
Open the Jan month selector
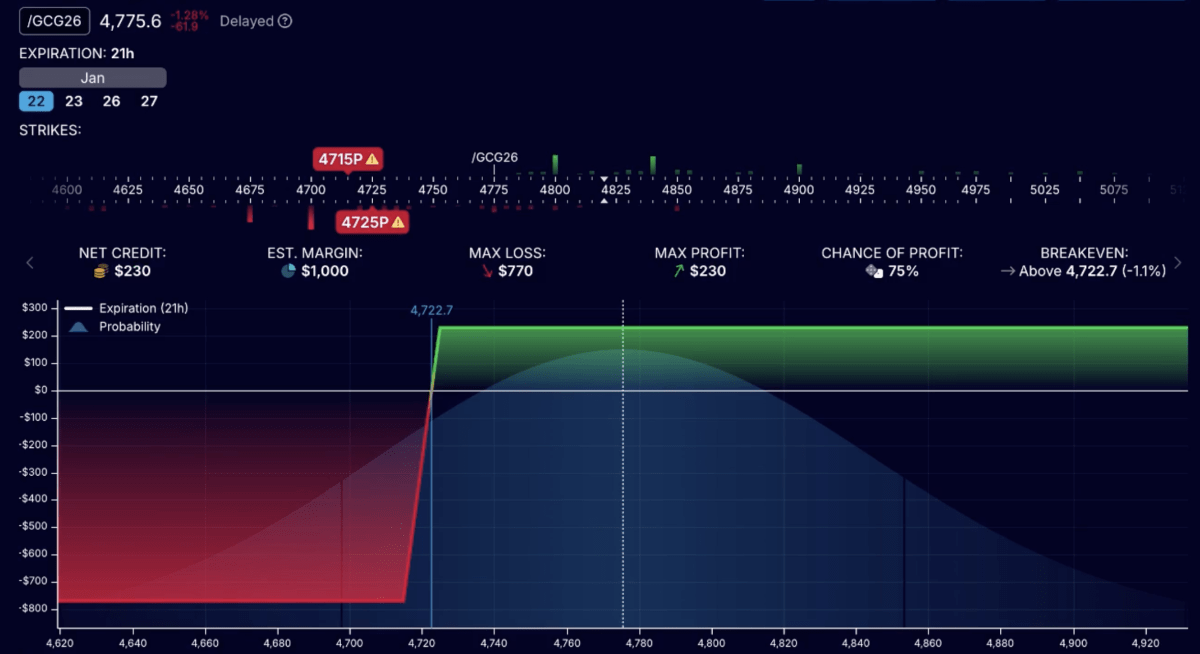[x=92, y=77]
